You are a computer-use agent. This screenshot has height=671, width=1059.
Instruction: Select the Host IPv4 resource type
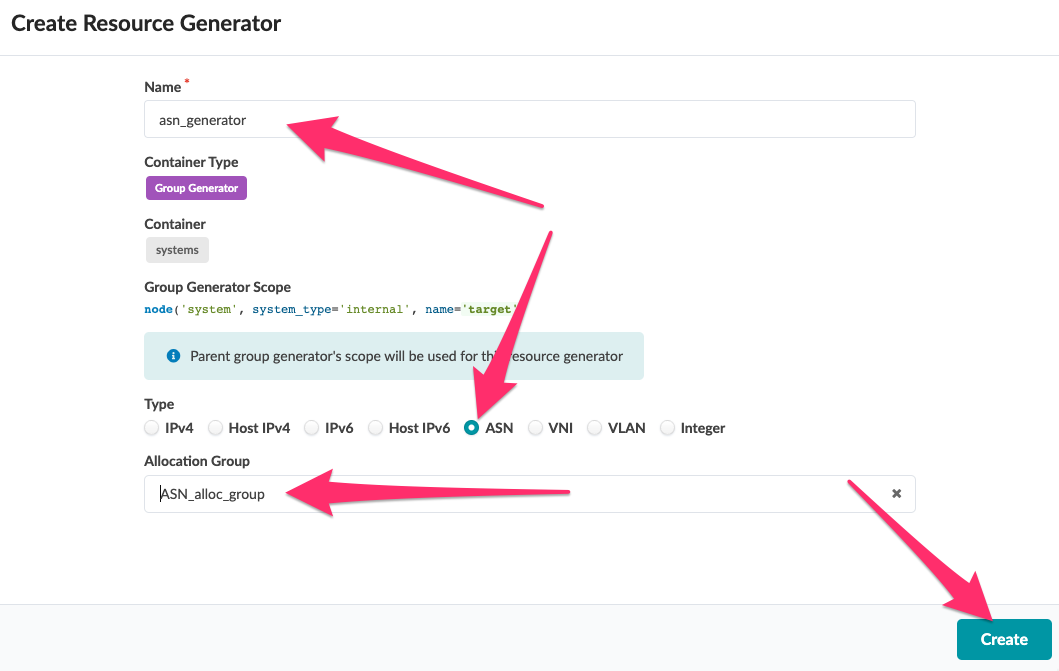point(215,427)
